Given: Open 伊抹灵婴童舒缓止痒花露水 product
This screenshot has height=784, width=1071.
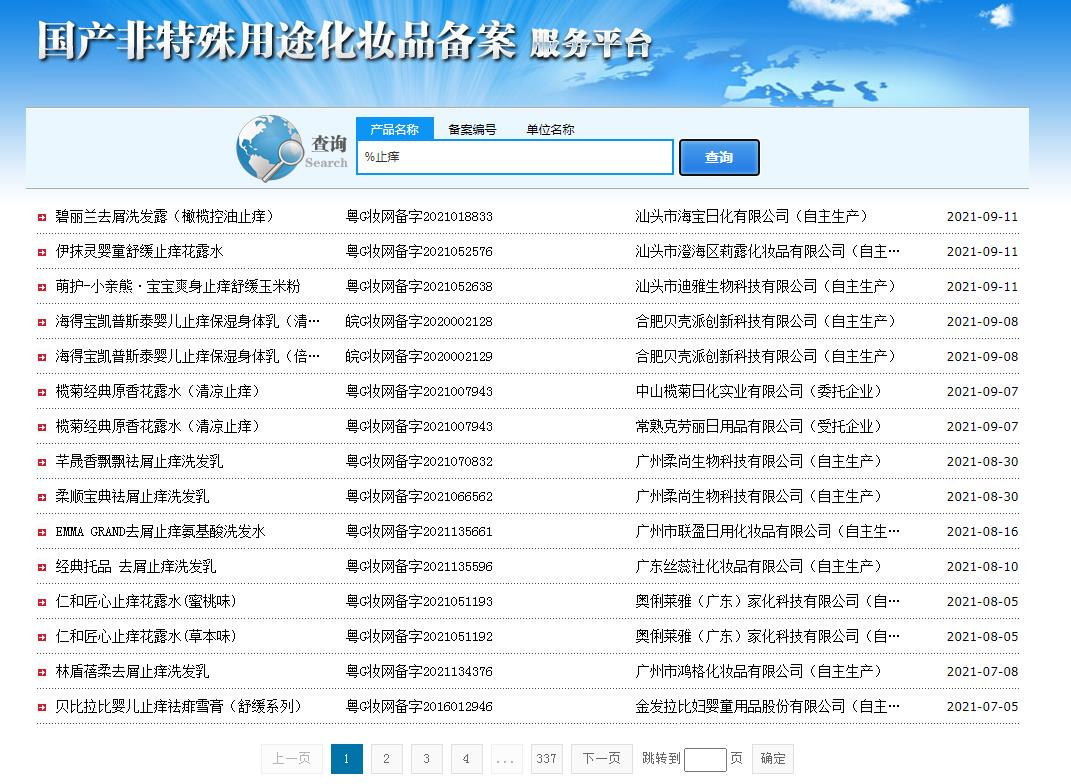Looking at the screenshot, I should [x=139, y=251].
